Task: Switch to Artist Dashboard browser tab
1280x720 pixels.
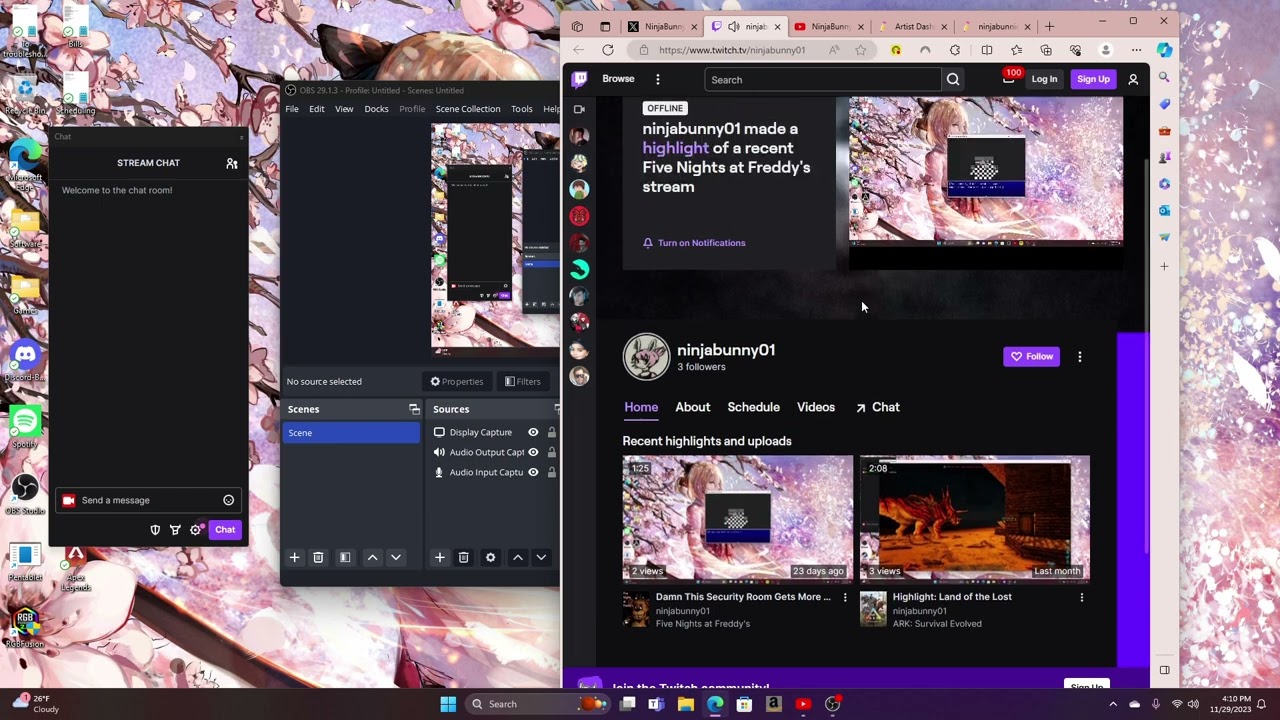Action: point(913,26)
